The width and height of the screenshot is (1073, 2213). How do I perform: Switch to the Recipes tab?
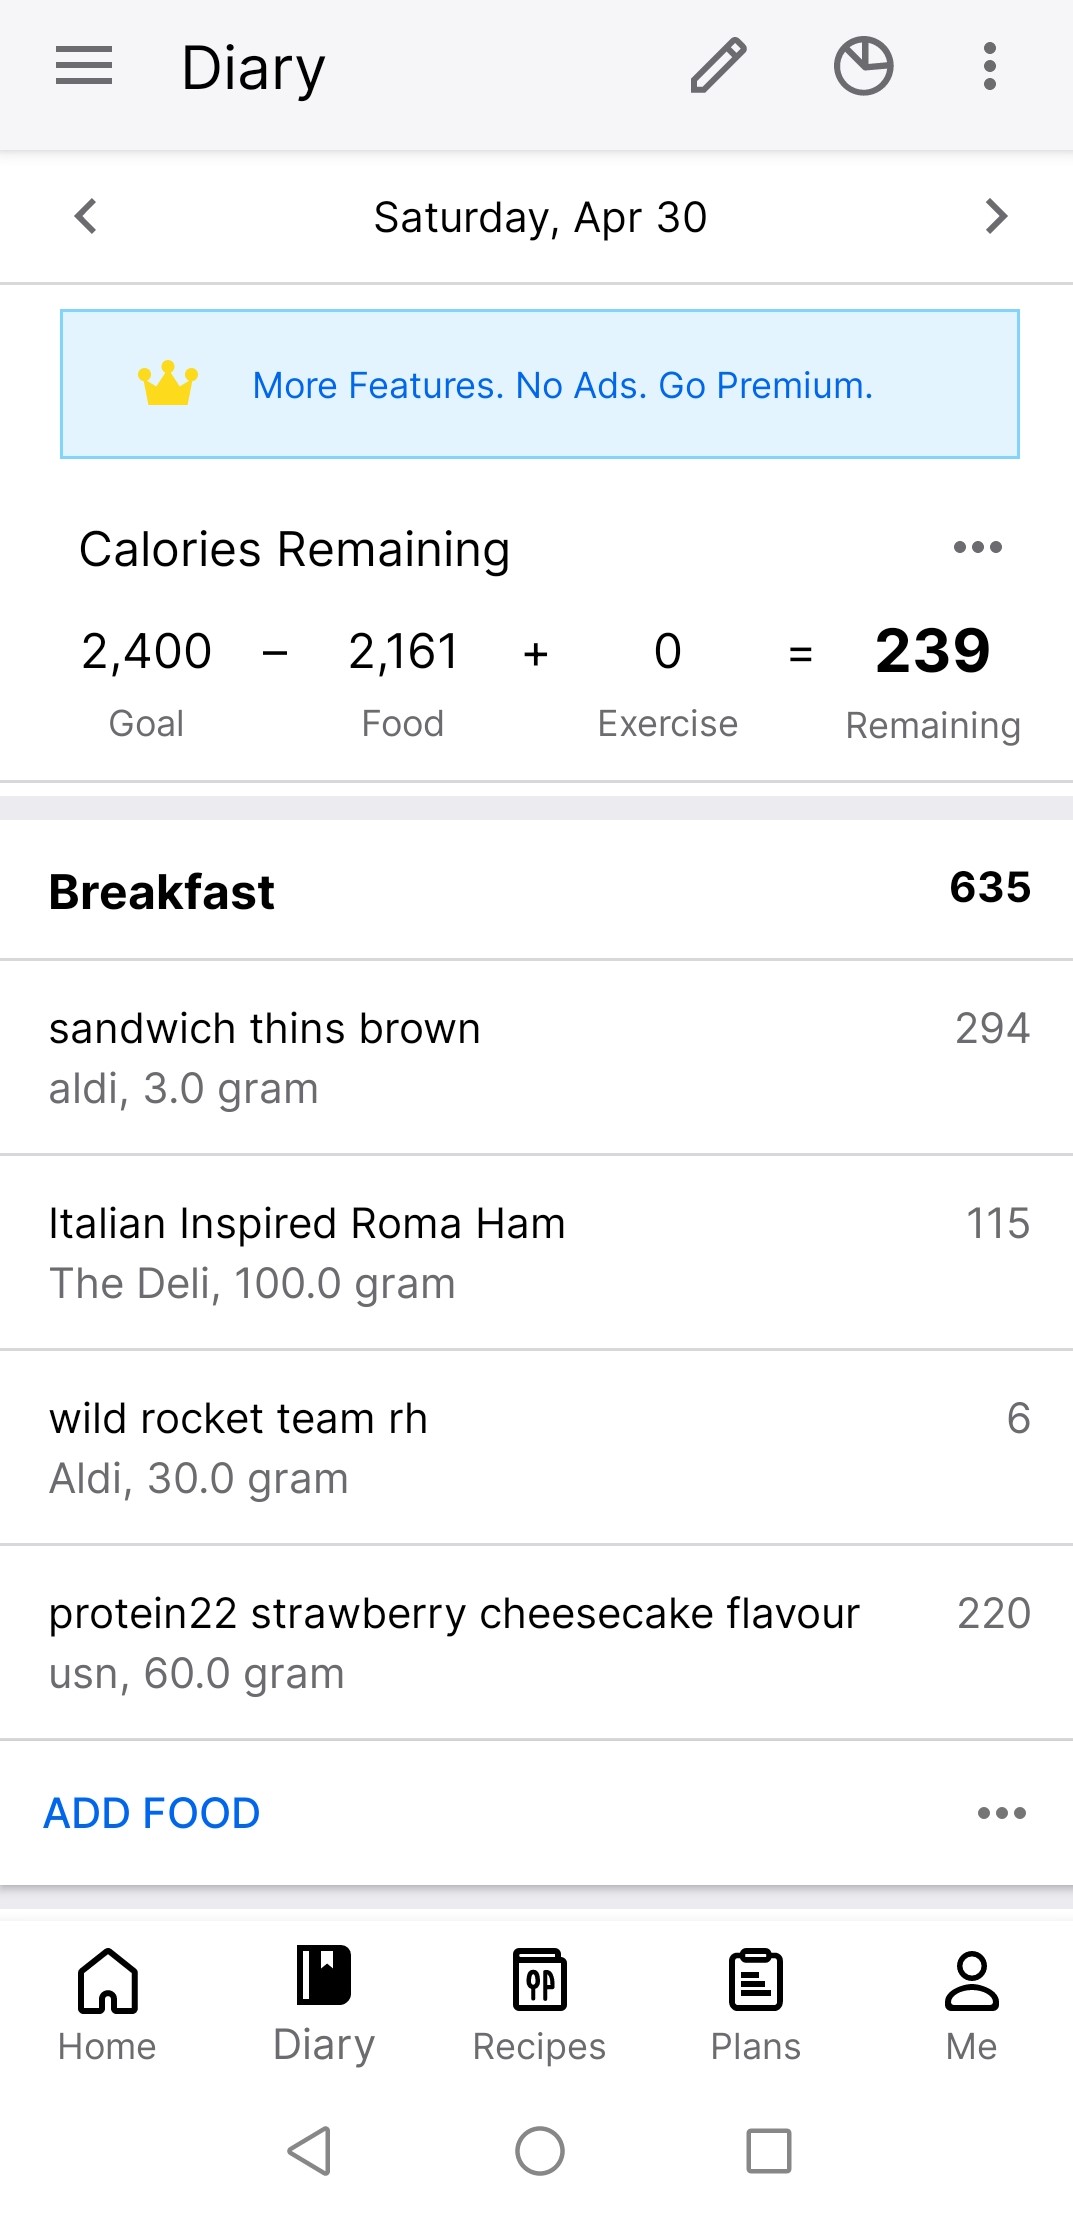(x=539, y=2003)
